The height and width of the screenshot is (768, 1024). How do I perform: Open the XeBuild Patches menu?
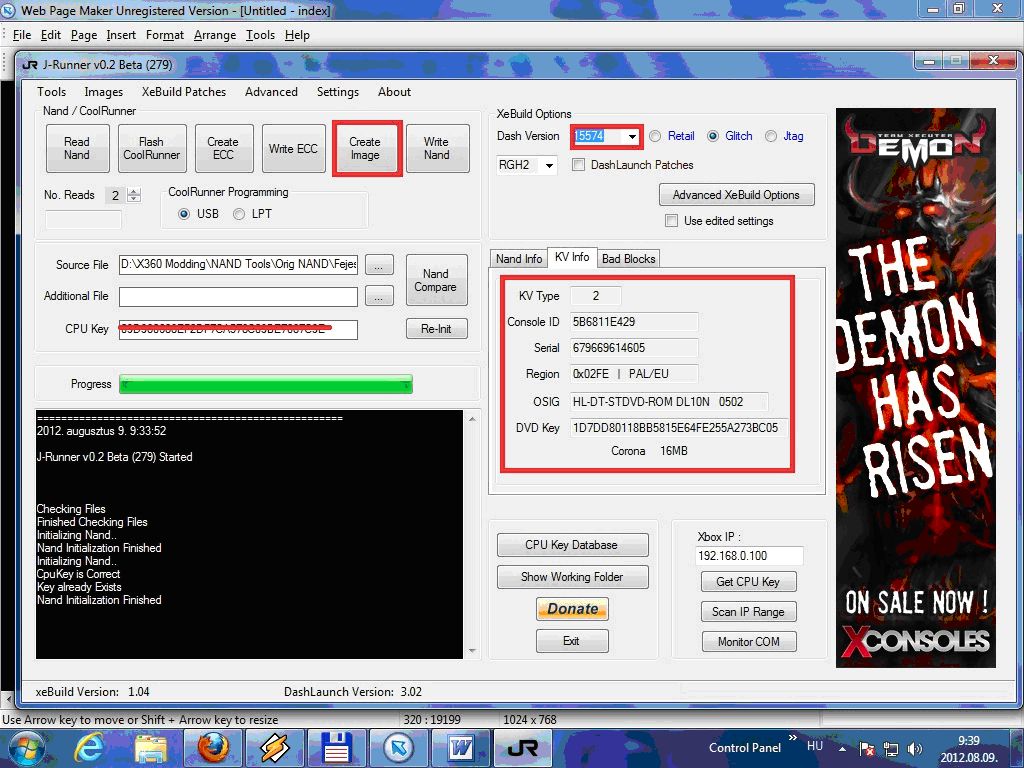pyautogui.click(x=184, y=92)
